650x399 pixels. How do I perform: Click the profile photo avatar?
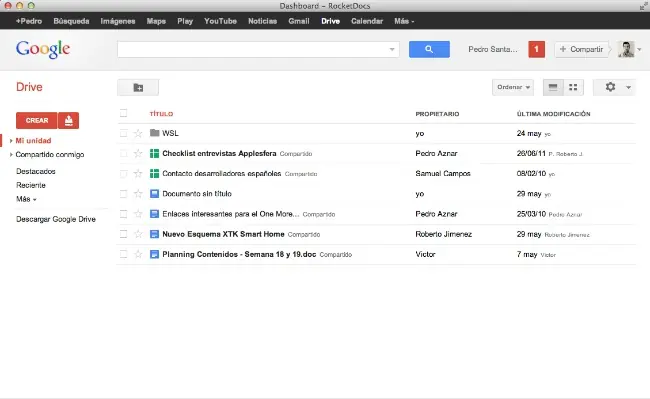(x=626, y=49)
